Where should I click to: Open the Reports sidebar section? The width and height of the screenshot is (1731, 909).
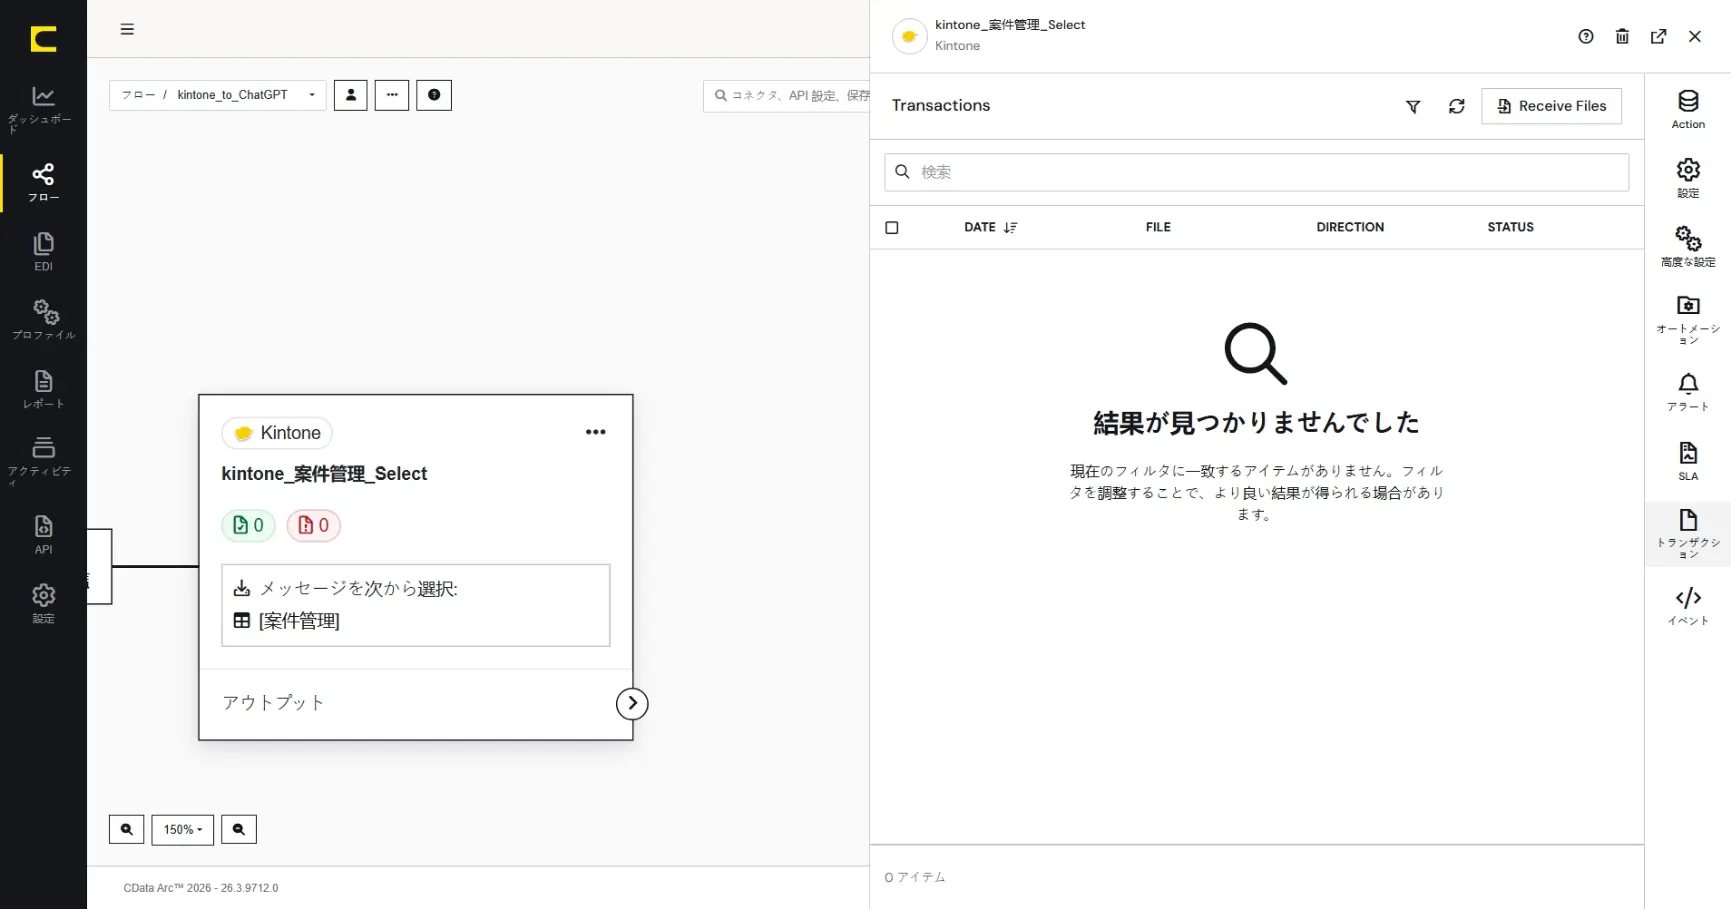pyautogui.click(x=43, y=389)
